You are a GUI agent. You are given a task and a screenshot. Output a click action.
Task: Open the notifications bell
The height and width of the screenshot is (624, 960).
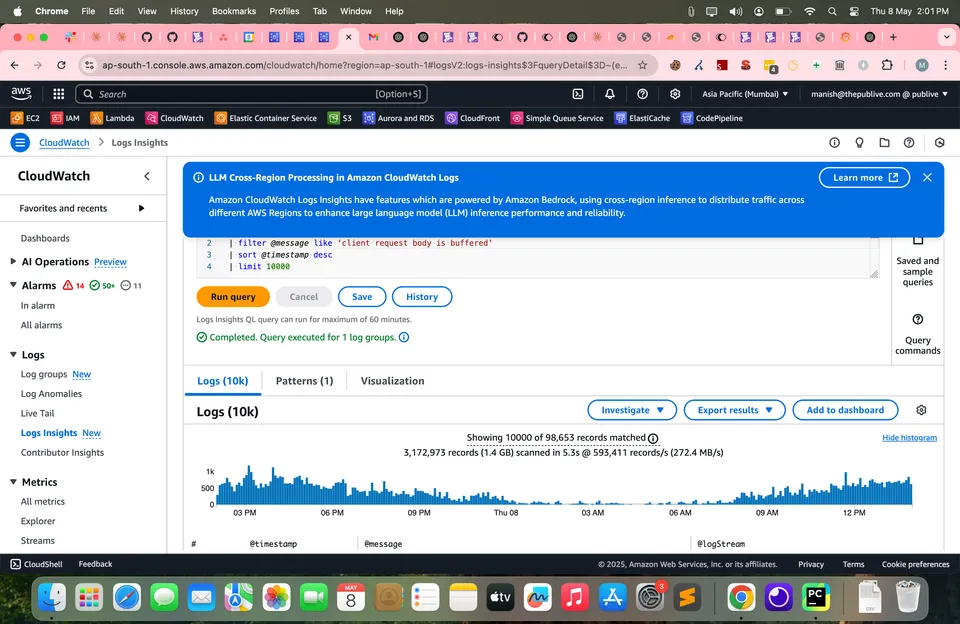(x=610, y=94)
